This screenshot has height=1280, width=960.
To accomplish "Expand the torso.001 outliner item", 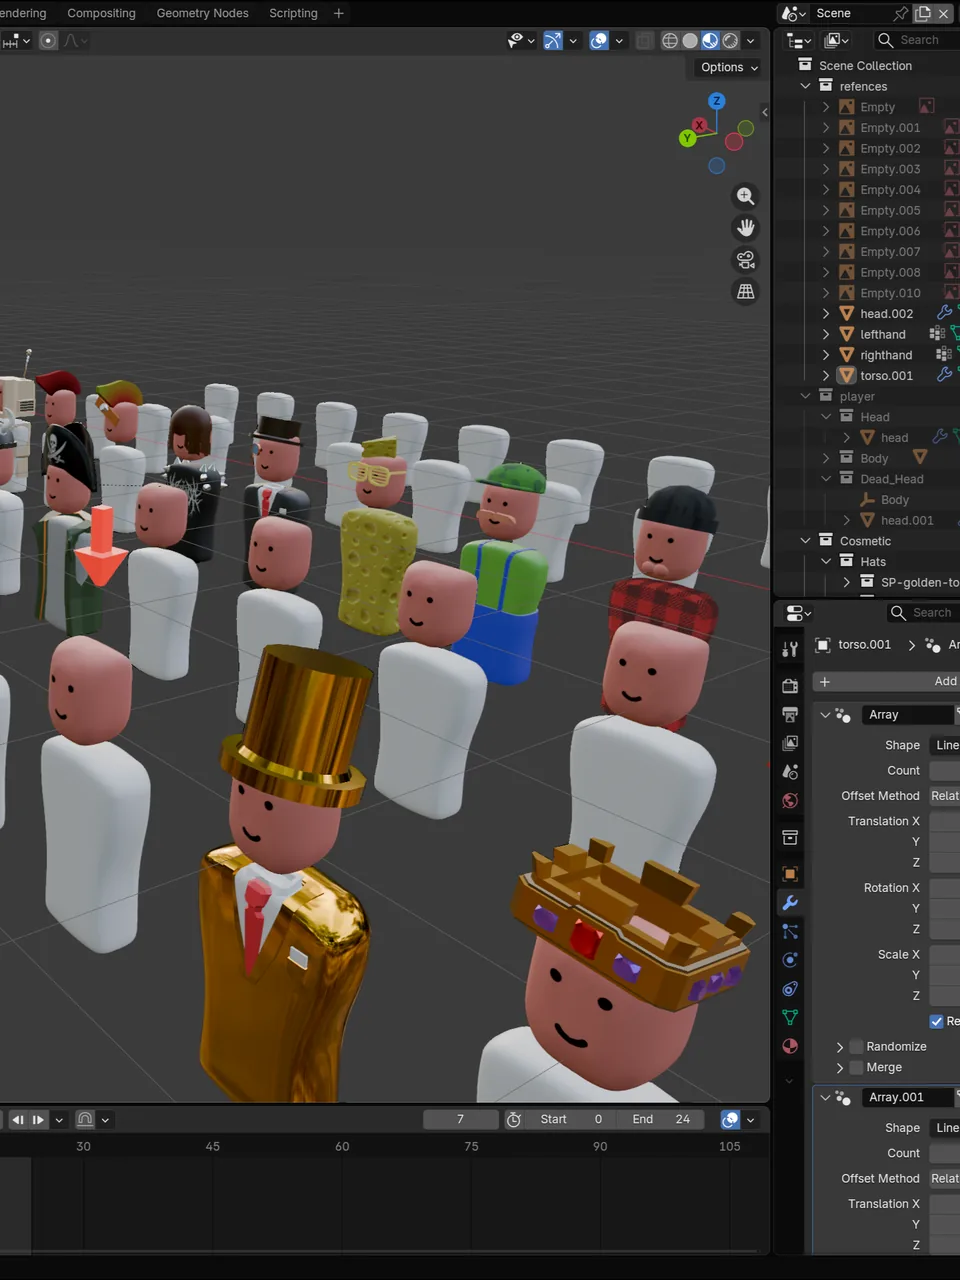I will point(826,375).
